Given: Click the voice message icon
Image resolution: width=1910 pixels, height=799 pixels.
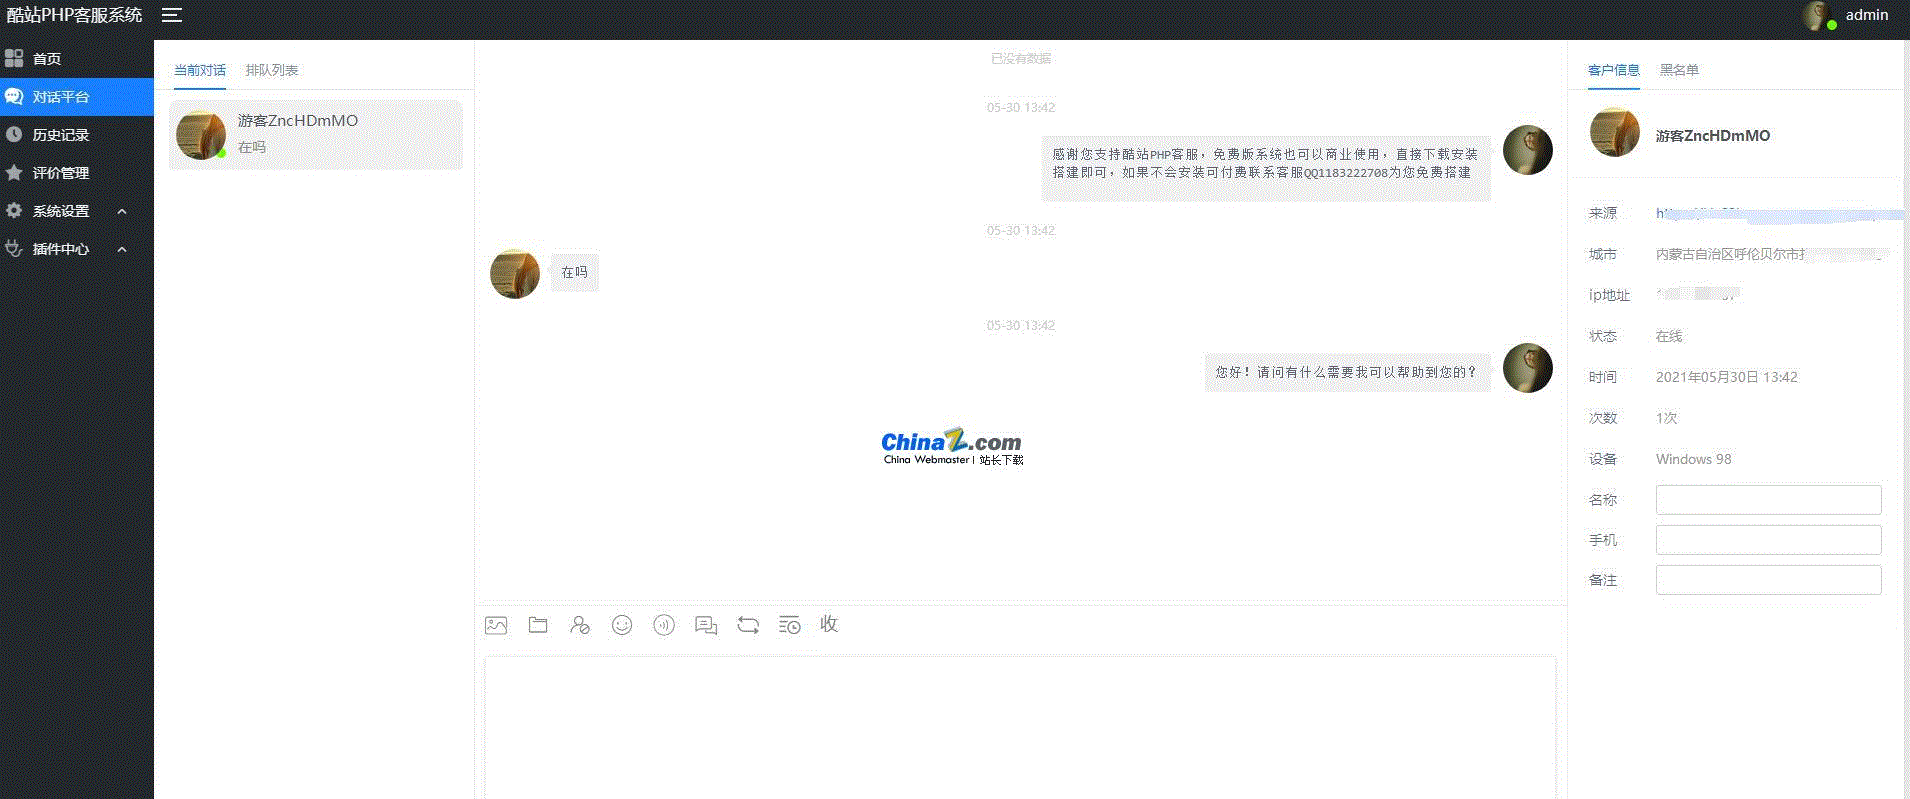Looking at the screenshot, I should coord(664,625).
